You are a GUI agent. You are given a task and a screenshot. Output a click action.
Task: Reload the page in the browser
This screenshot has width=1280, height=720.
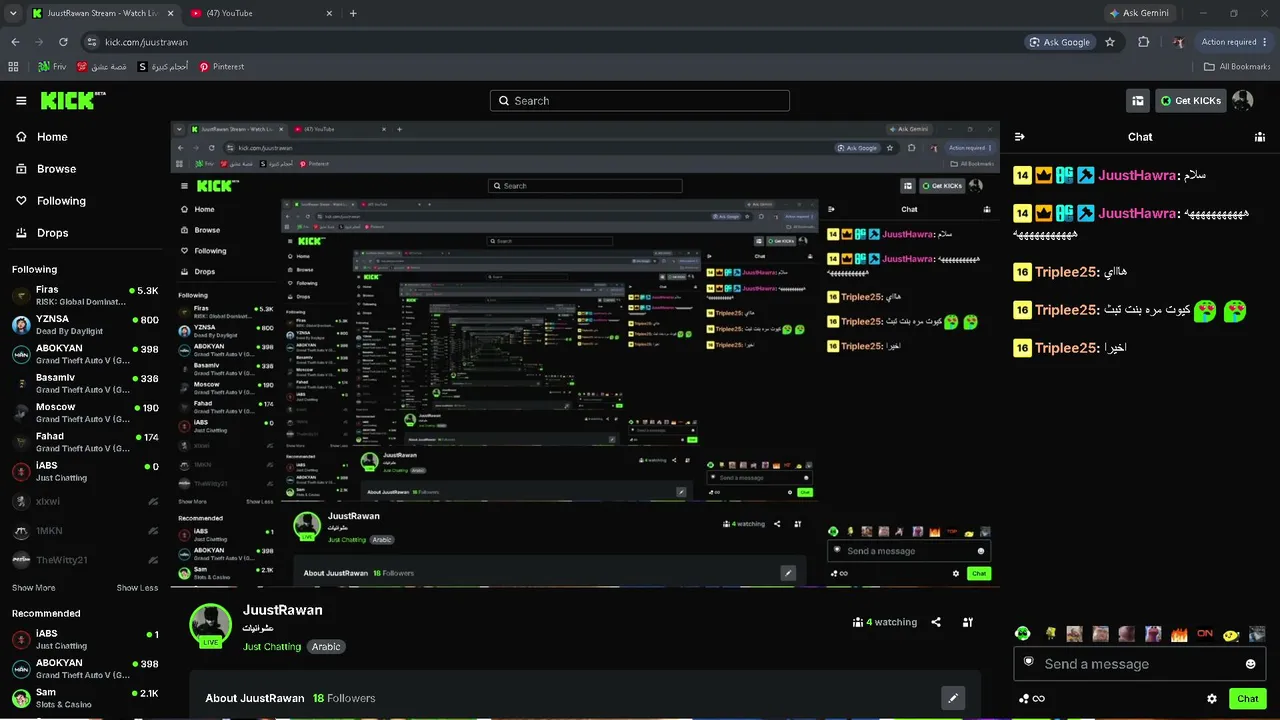tap(64, 42)
